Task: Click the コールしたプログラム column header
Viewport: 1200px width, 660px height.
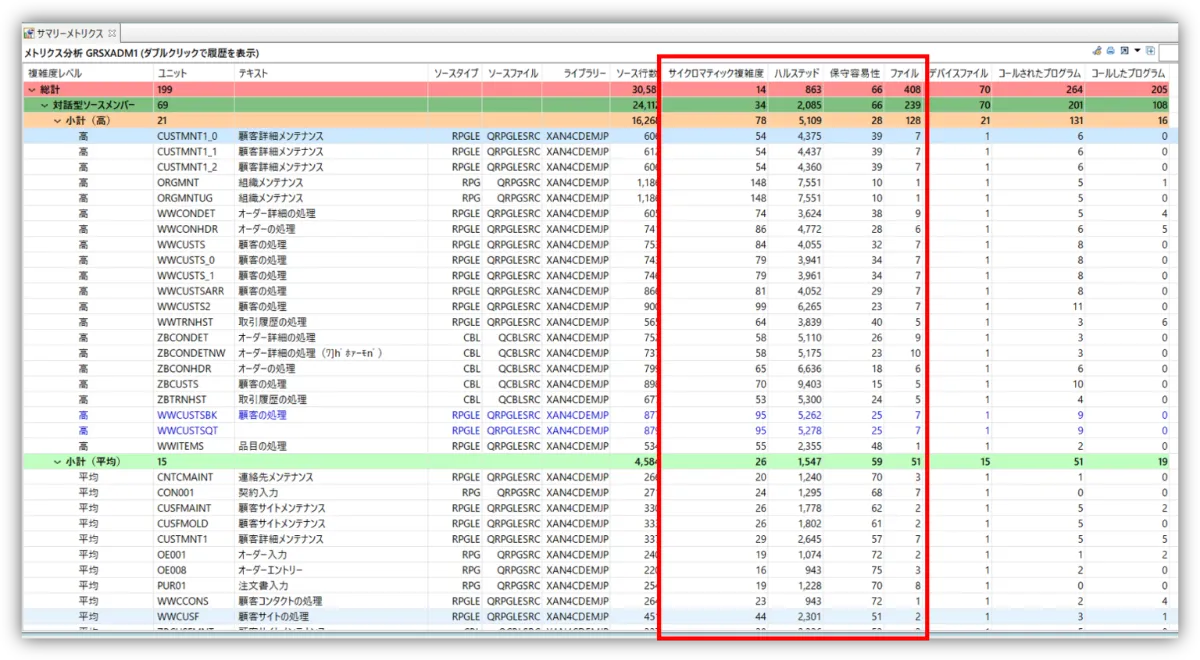Action: point(1128,74)
